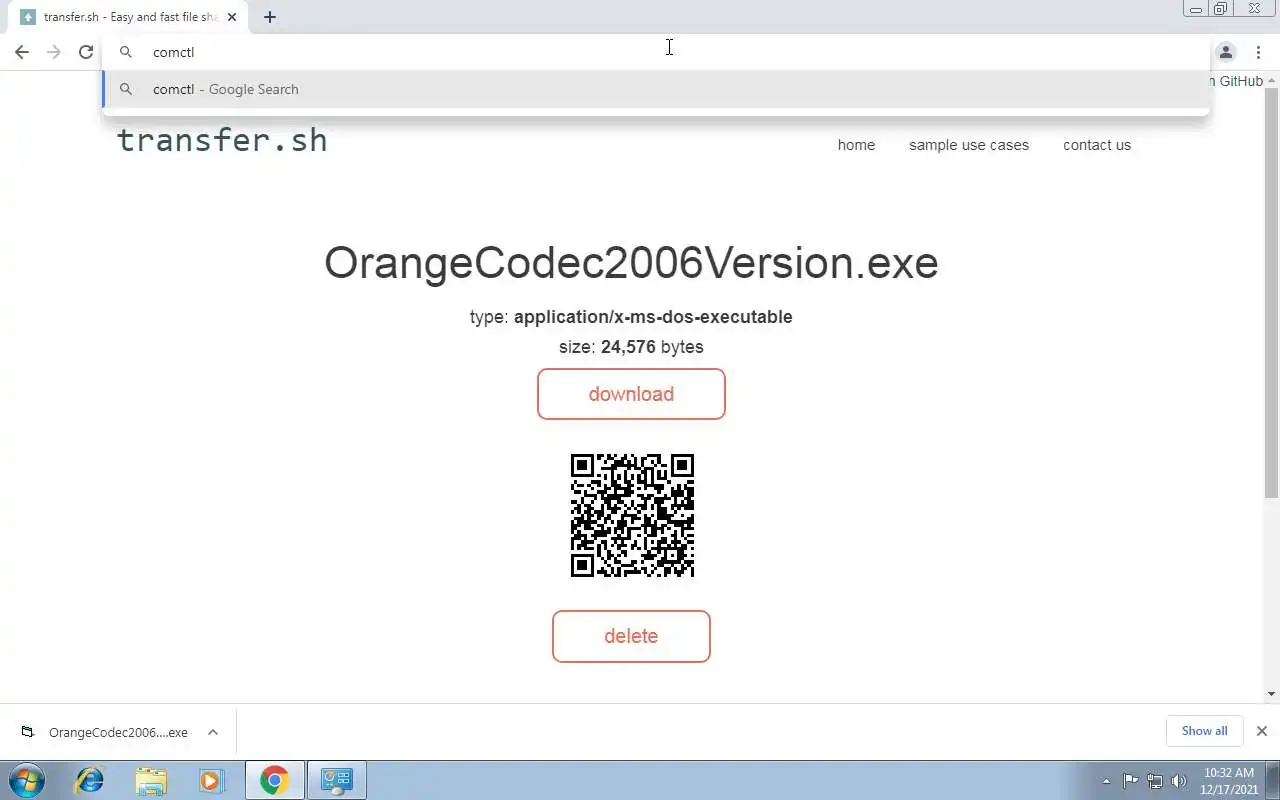The image size is (1280, 800).
Task: Click the volume speaker tray icon
Action: [1179, 781]
